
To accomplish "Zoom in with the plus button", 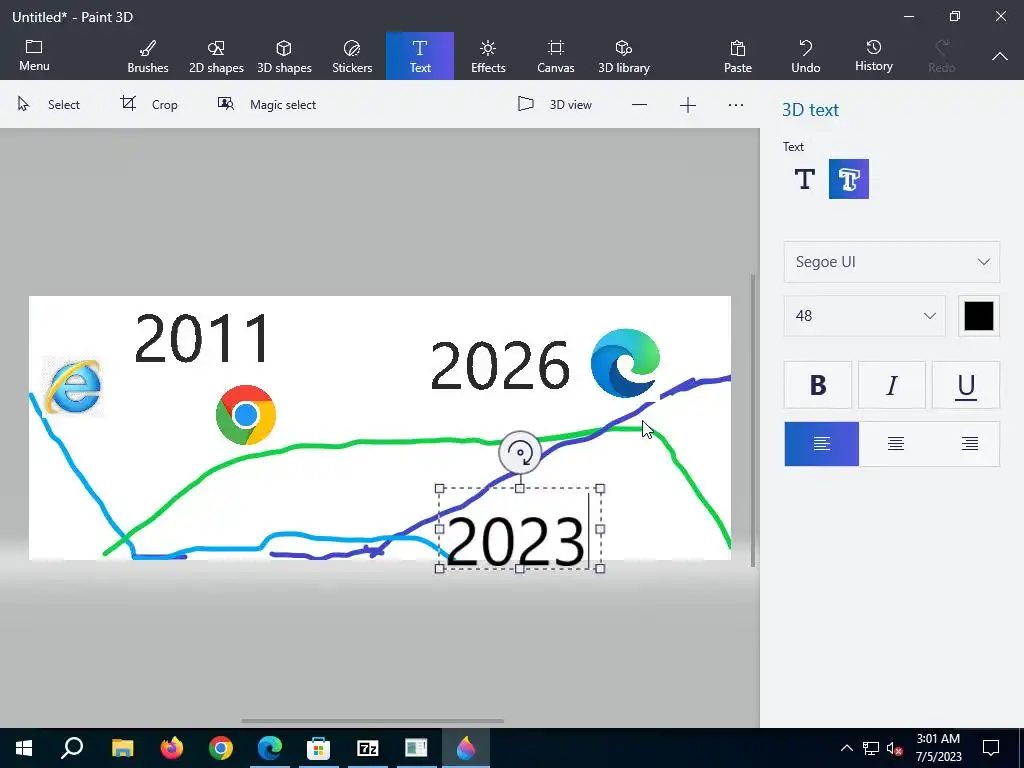I will (x=688, y=105).
